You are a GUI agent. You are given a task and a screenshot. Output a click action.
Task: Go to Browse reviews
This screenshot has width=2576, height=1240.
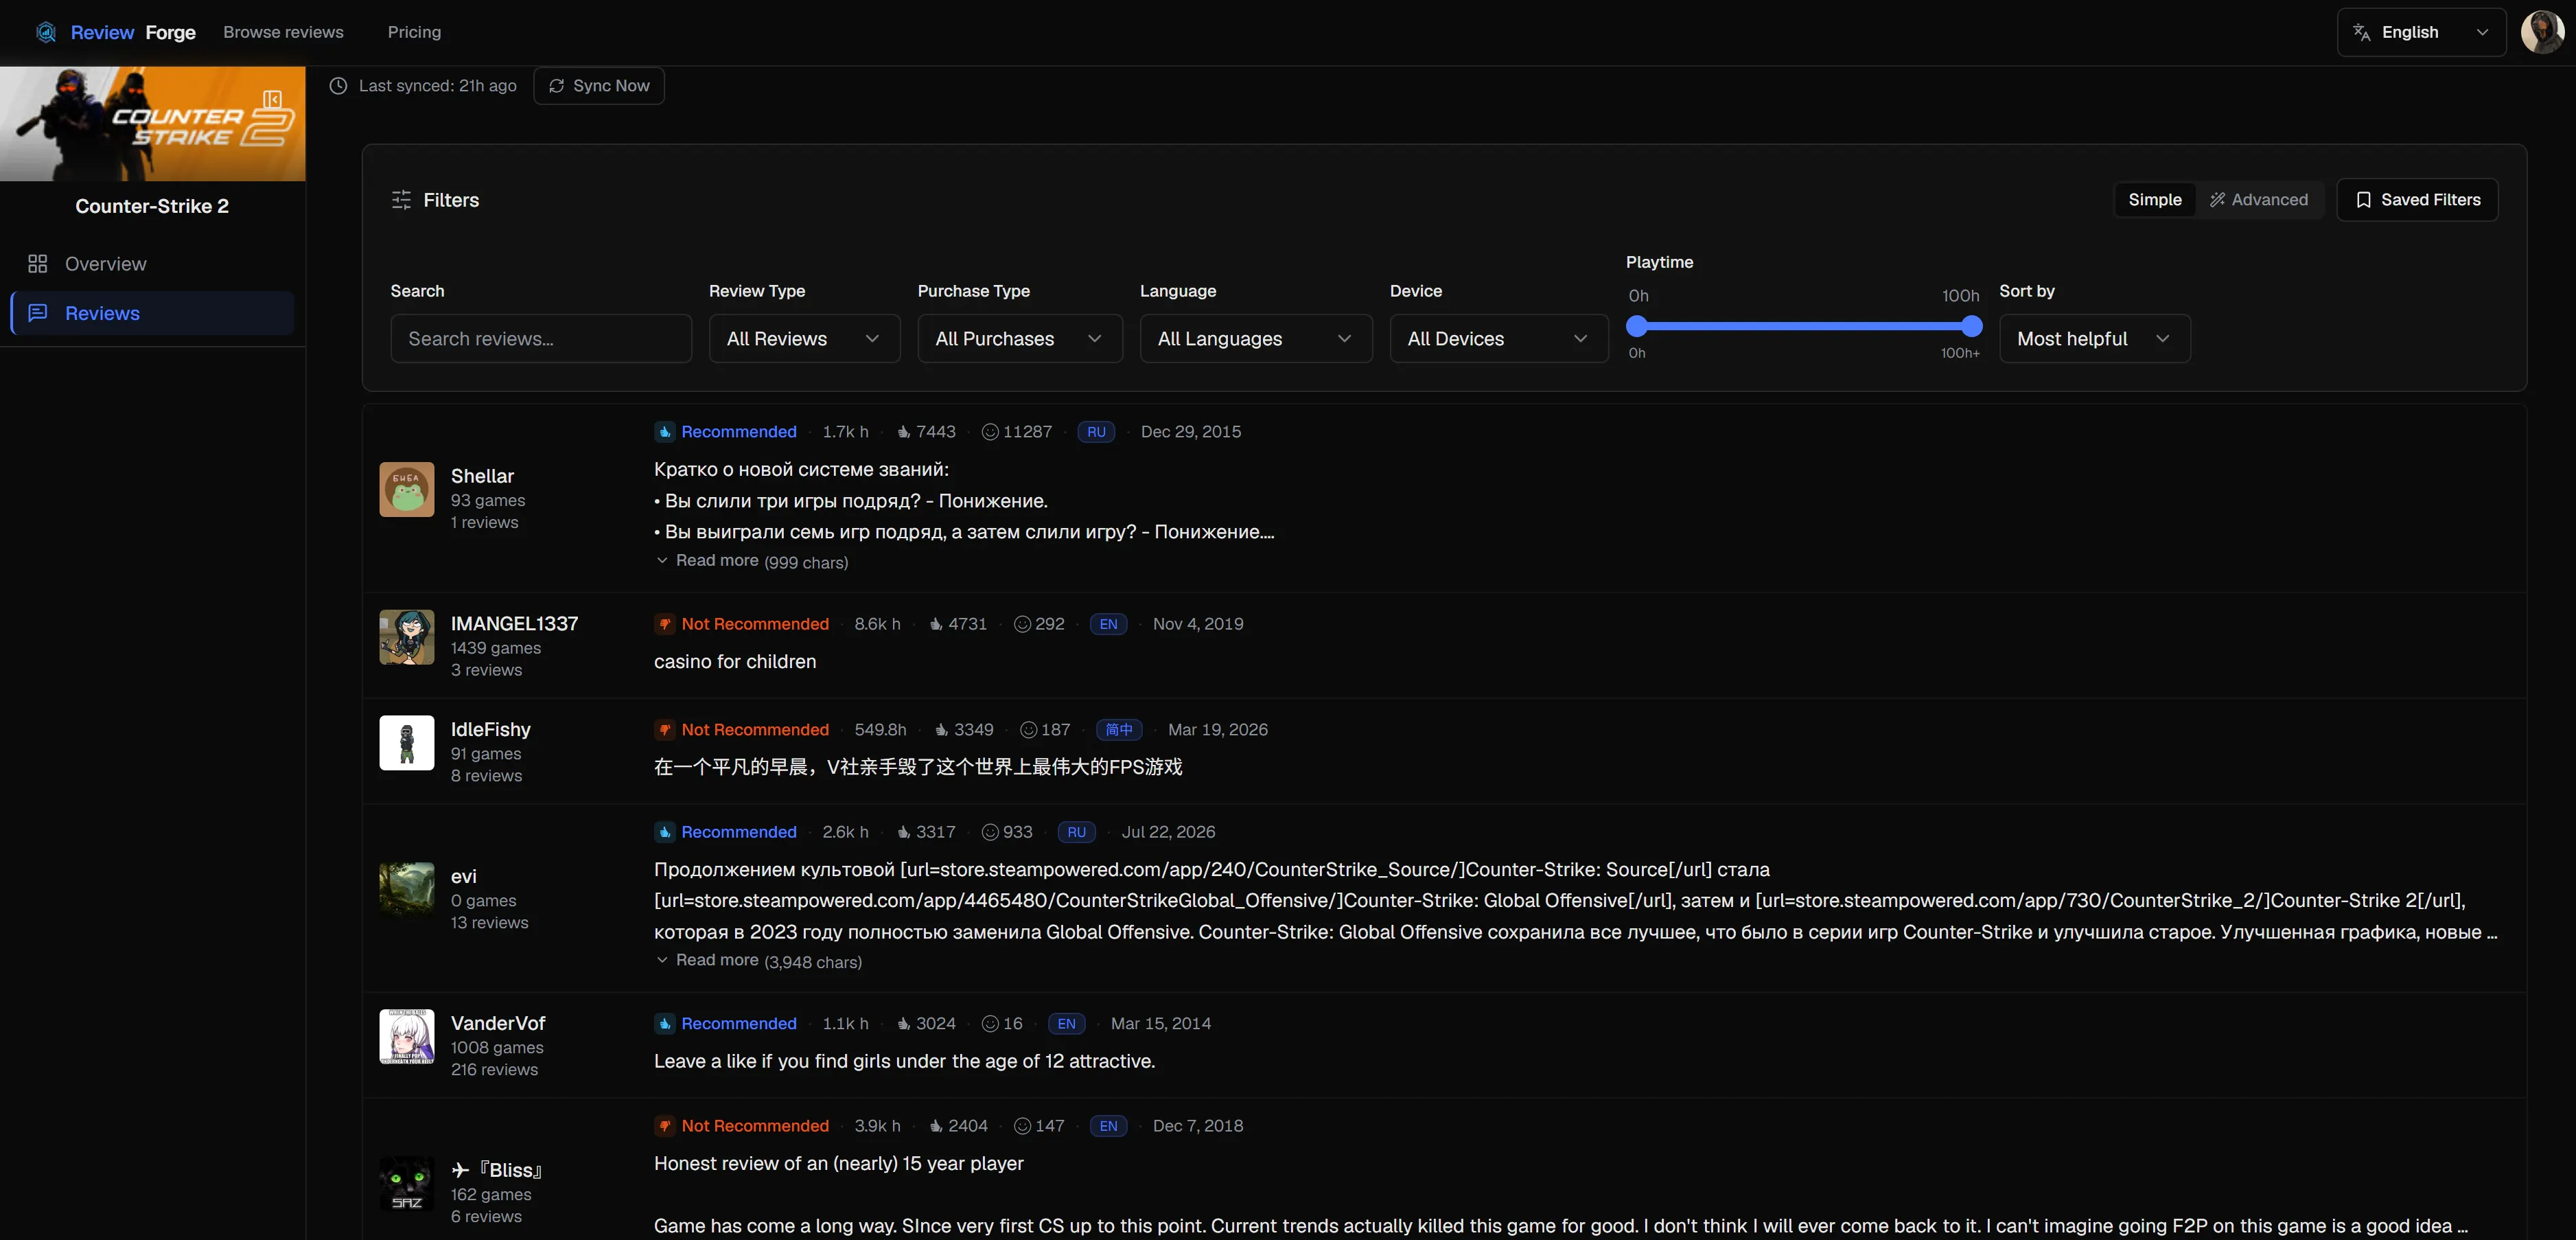pyautogui.click(x=283, y=32)
